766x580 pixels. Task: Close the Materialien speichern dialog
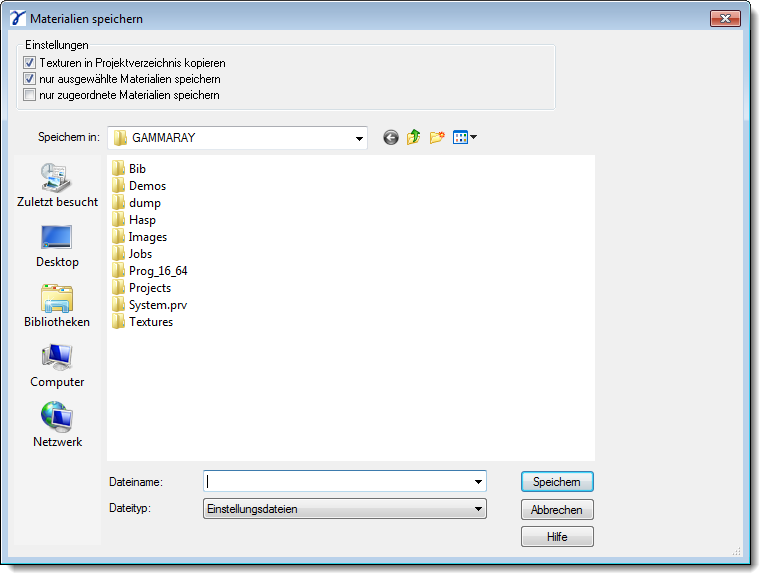coord(725,19)
